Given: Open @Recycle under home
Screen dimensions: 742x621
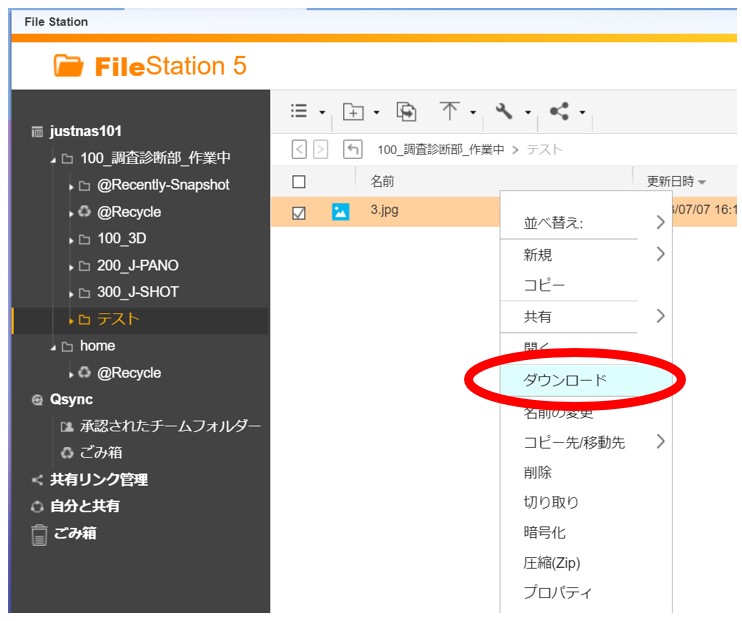Looking at the screenshot, I should [129, 373].
